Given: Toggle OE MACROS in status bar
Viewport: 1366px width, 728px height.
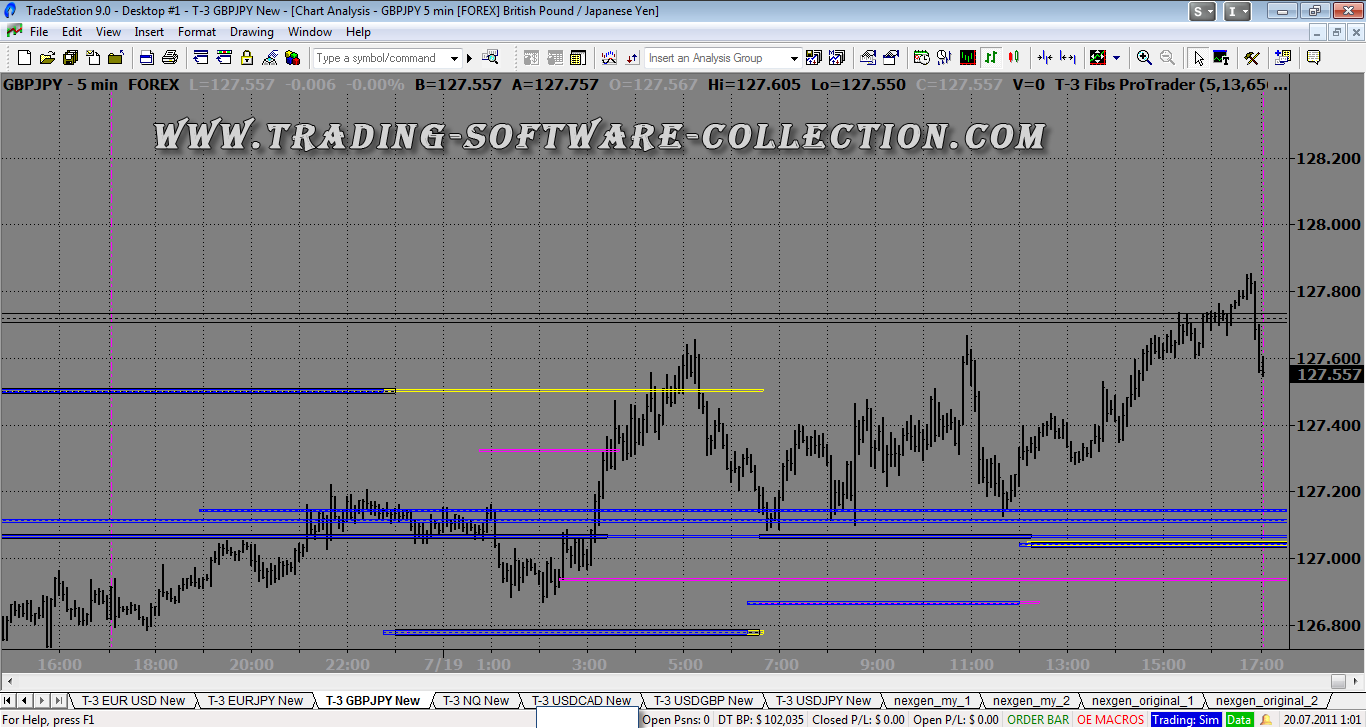Looking at the screenshot, I should coord(1110,719).
